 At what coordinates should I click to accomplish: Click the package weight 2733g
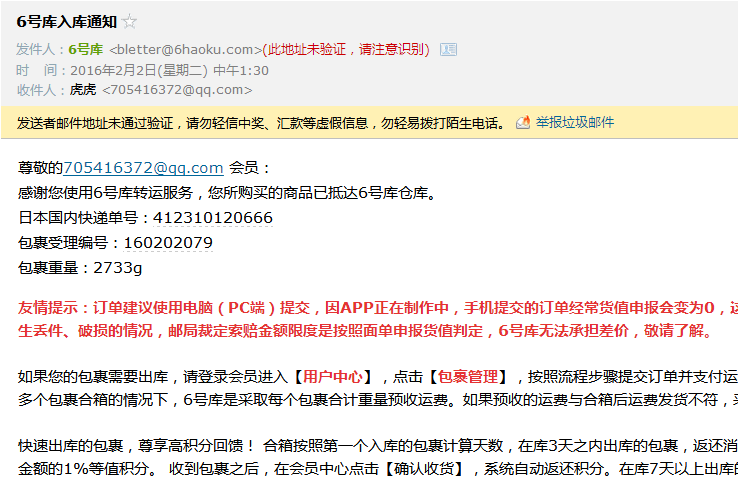click(118, 268)
